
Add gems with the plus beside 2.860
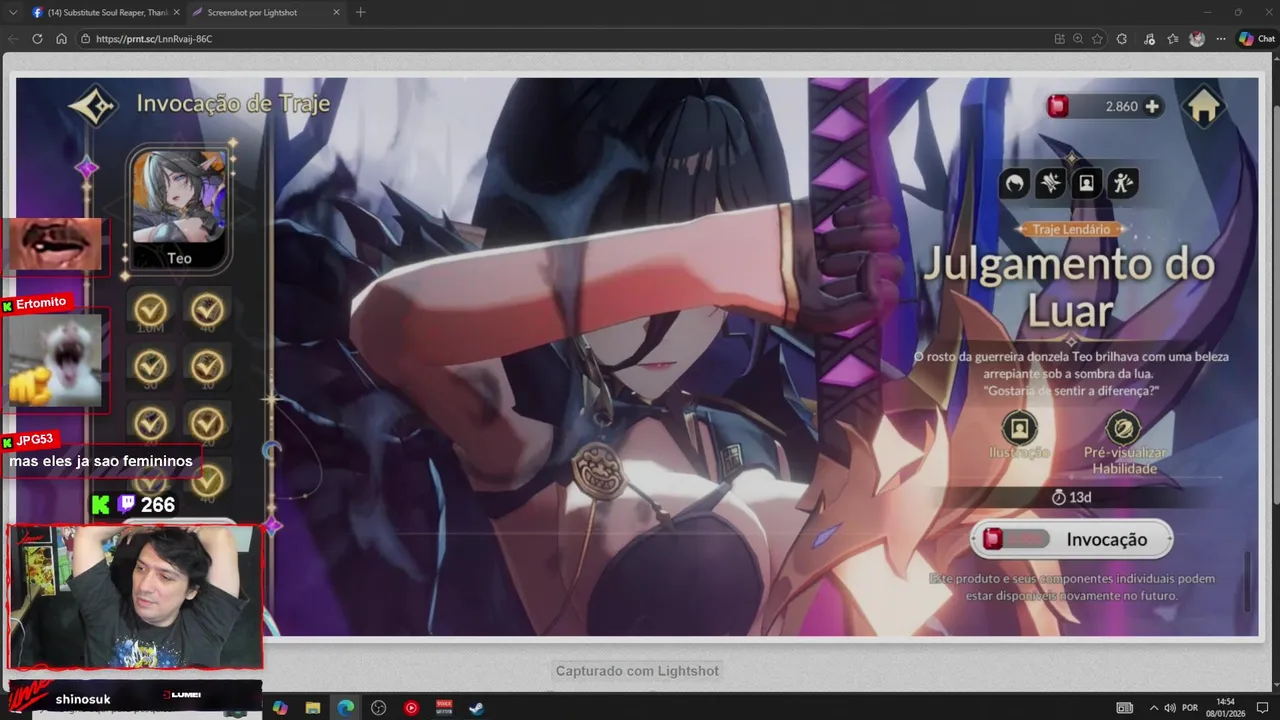click(1152, 106)
